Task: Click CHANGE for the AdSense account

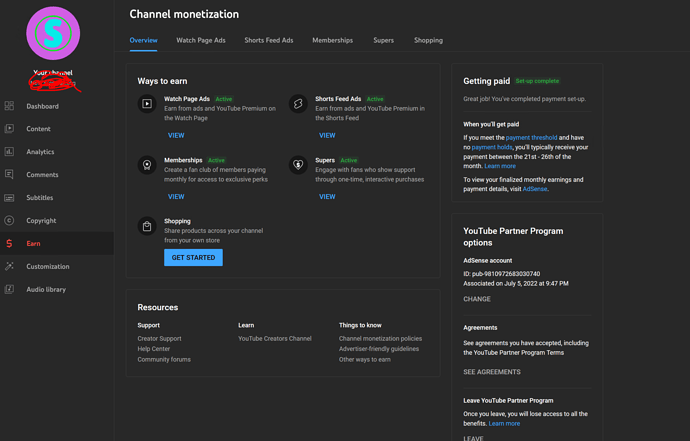Action: pos(477,299)
